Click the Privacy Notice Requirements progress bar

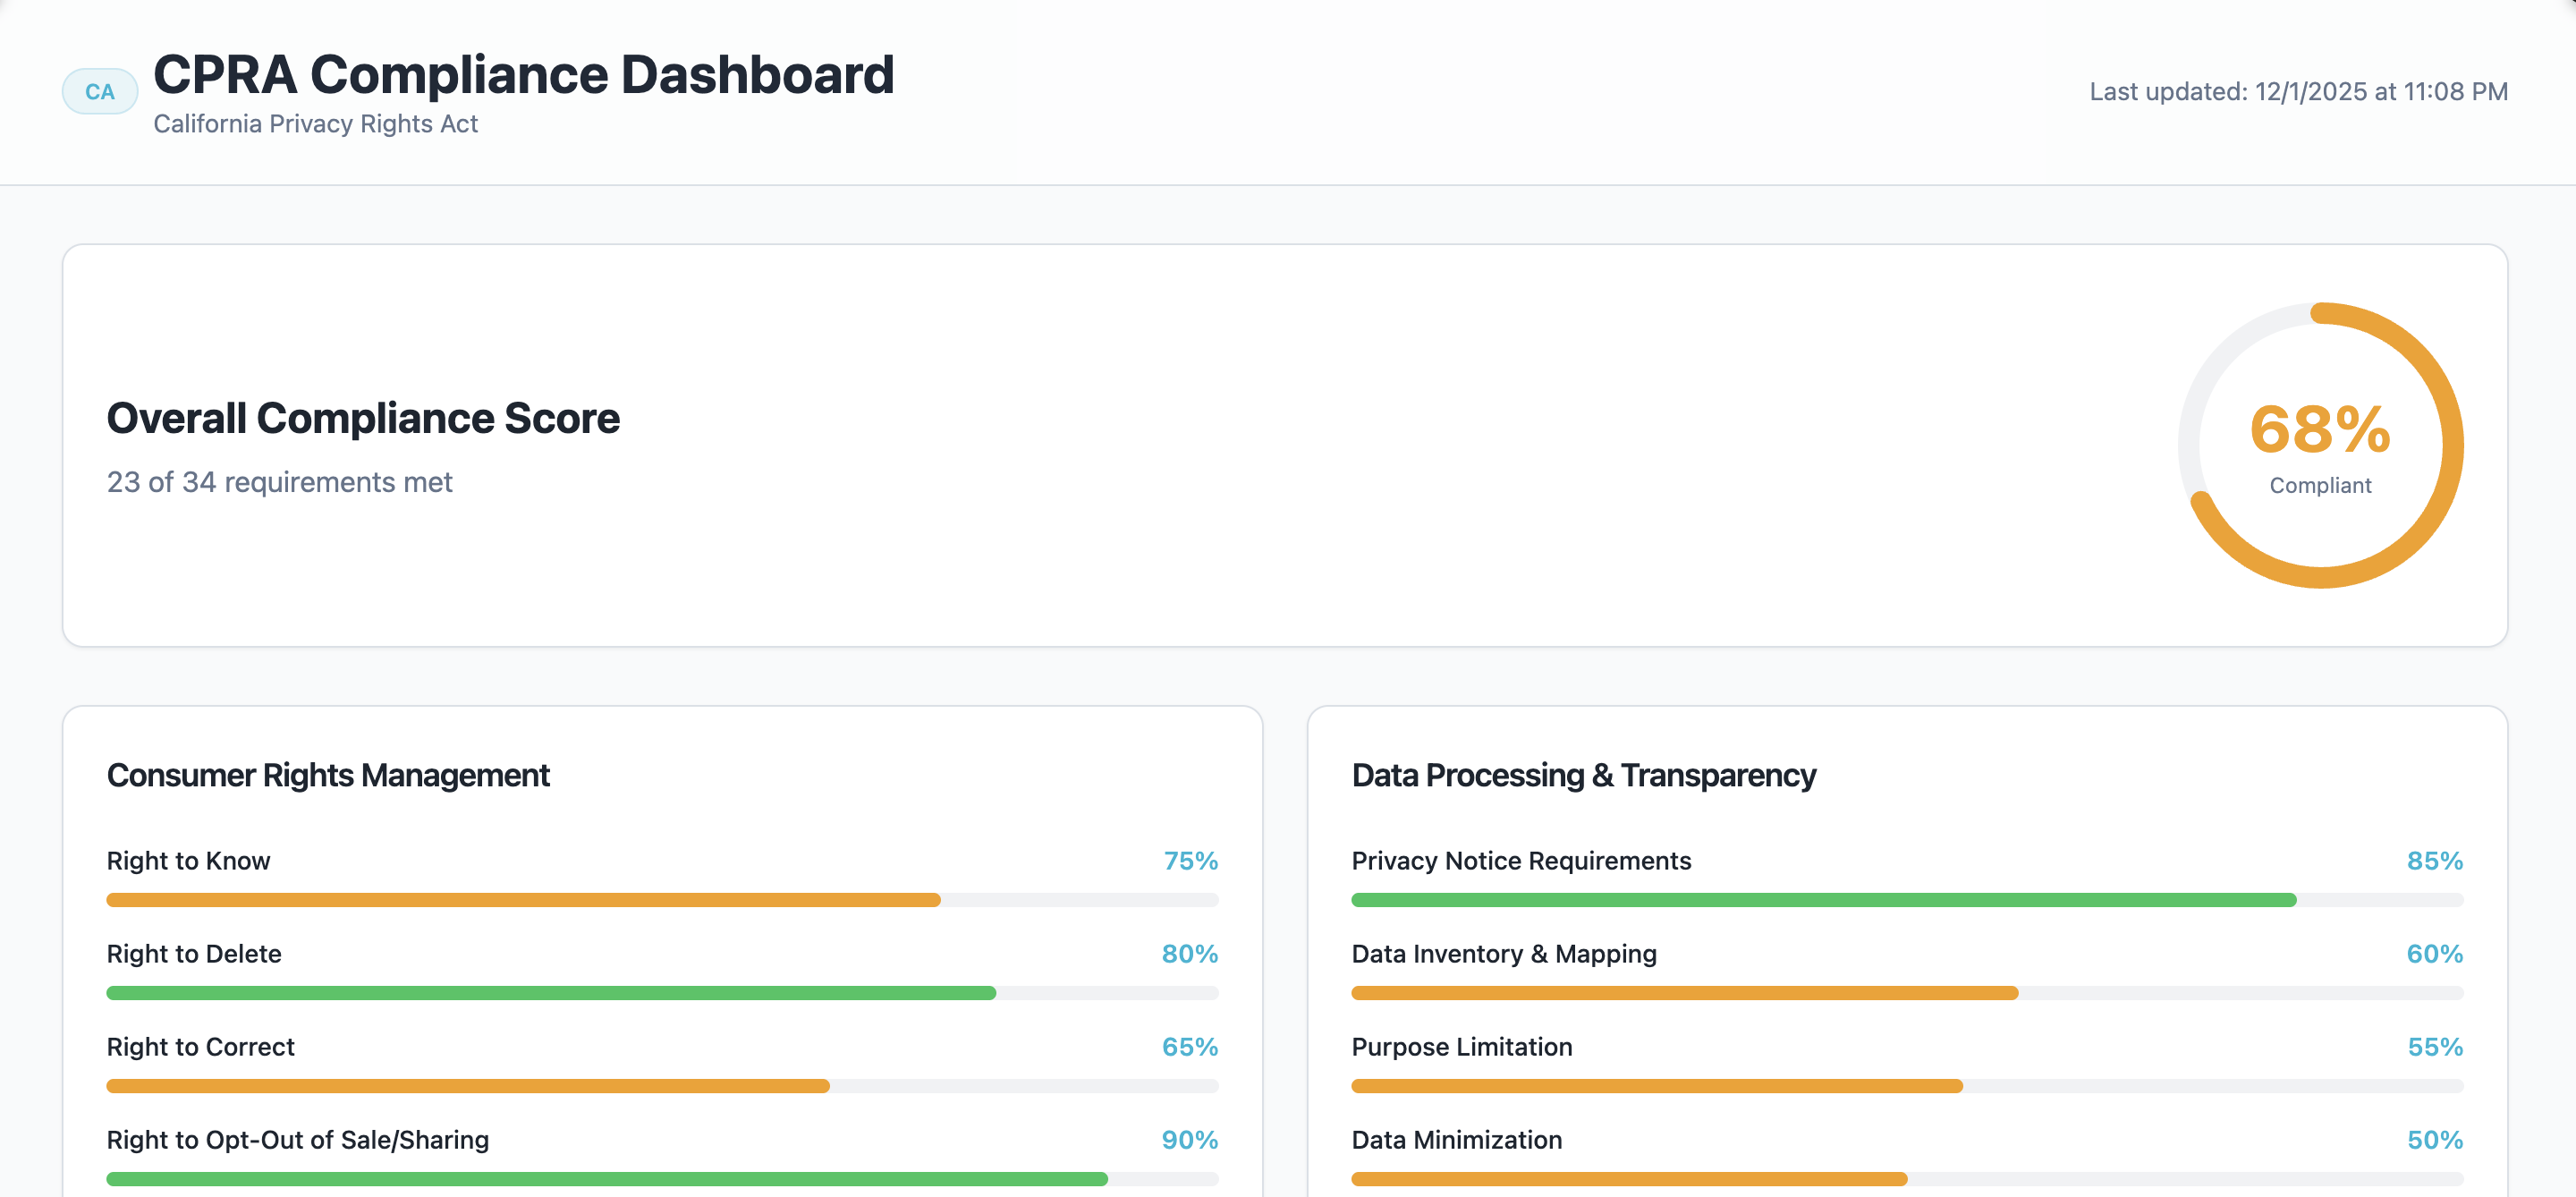pos(1906,900)
